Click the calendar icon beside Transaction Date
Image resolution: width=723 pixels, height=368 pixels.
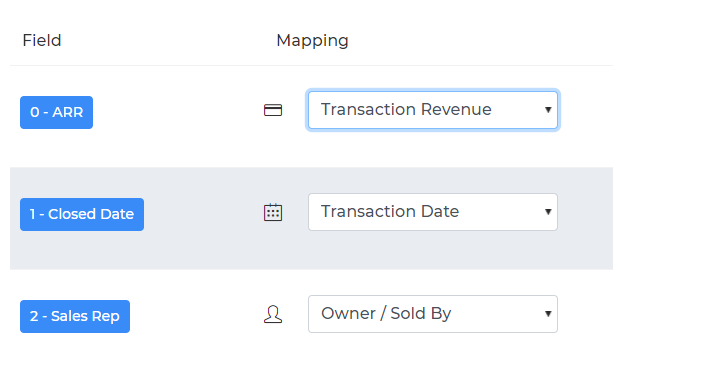(x=273, y=212)
